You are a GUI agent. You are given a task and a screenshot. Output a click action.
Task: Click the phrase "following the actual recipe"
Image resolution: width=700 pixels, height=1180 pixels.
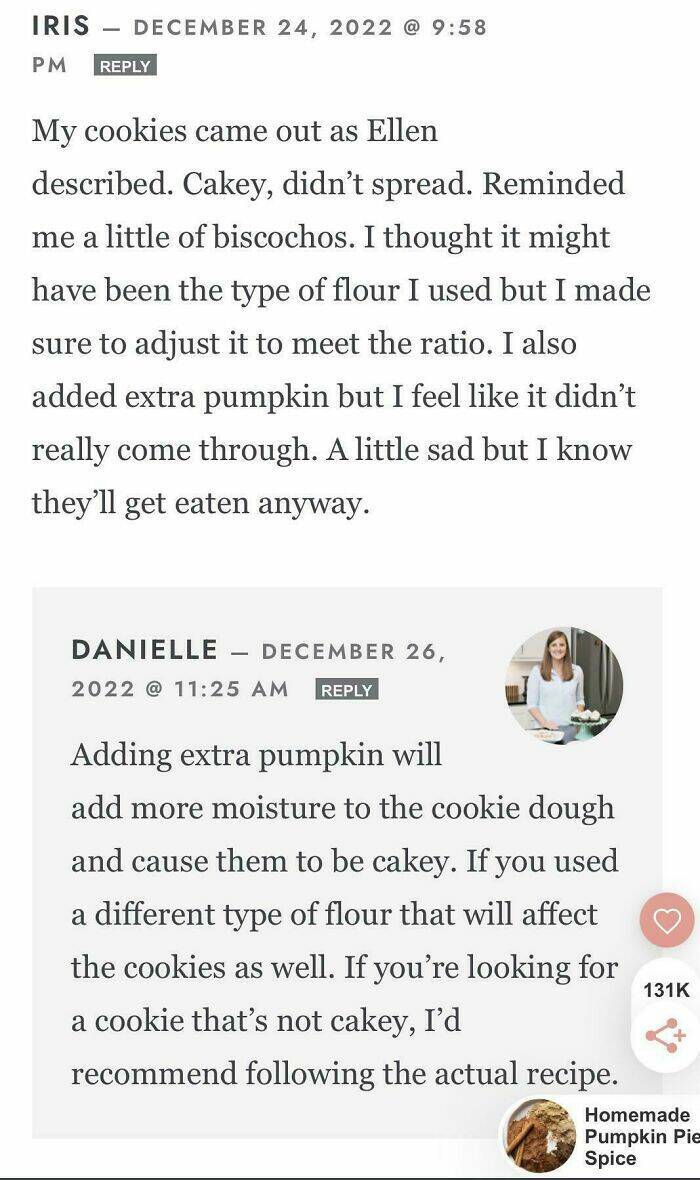(427, 1073)
